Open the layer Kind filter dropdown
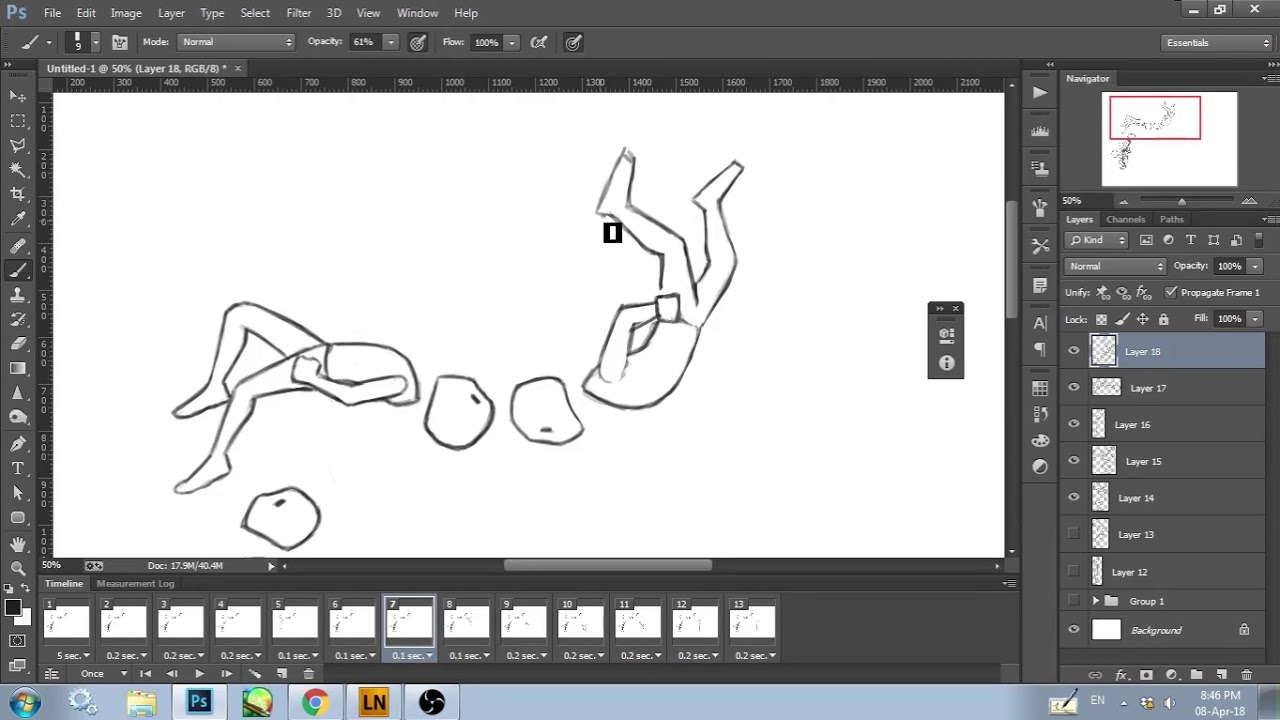This screenshot has height=720, width=1280. pyautogui.click(x=1097, y=240)
